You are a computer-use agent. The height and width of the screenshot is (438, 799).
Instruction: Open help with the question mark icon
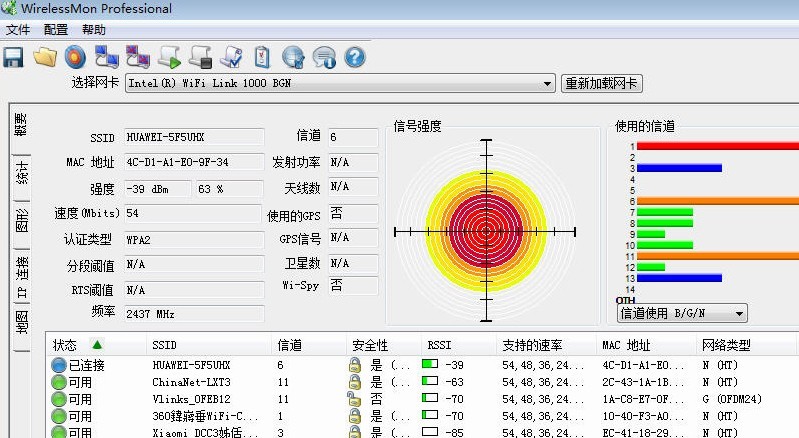(355, 57)
